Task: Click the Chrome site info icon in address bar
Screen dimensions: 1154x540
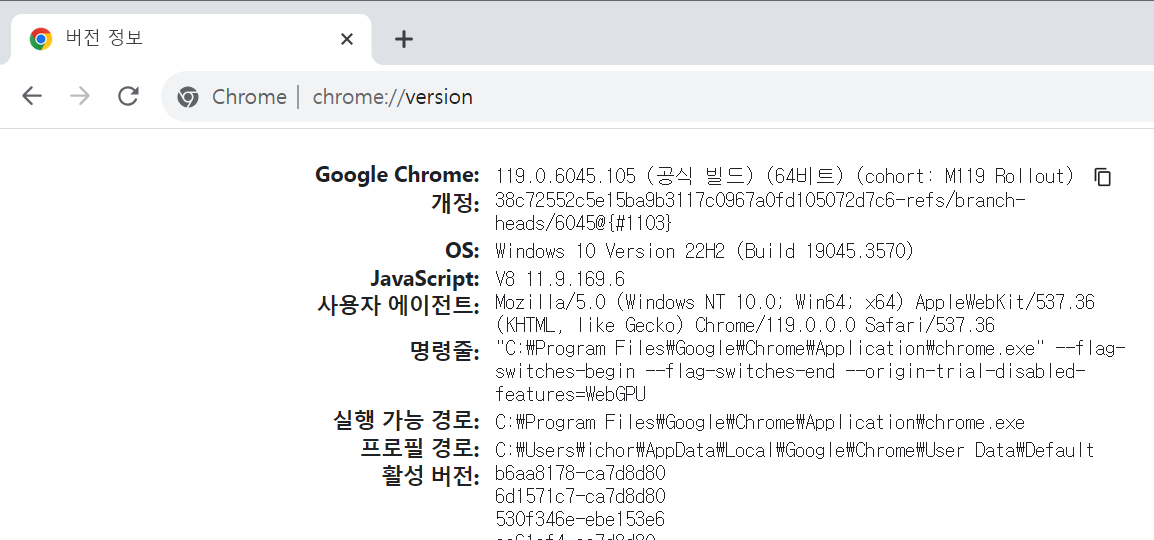Action: point(188,97)
